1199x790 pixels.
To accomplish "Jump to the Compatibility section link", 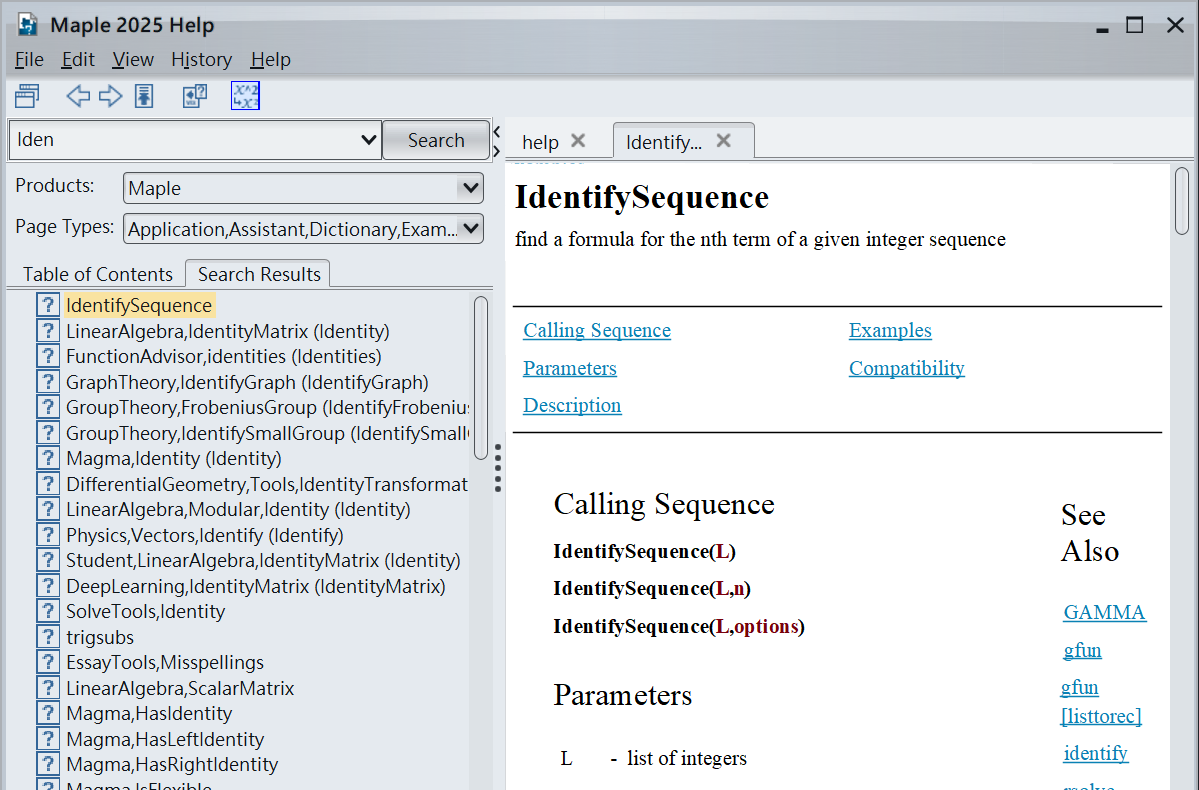I will pos(906,369).
